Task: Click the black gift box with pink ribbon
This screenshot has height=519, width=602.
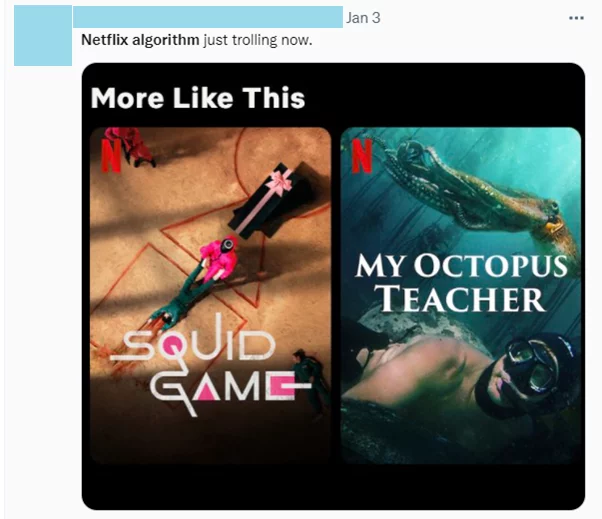Action: pyautogui.click(x=271, y=200)
